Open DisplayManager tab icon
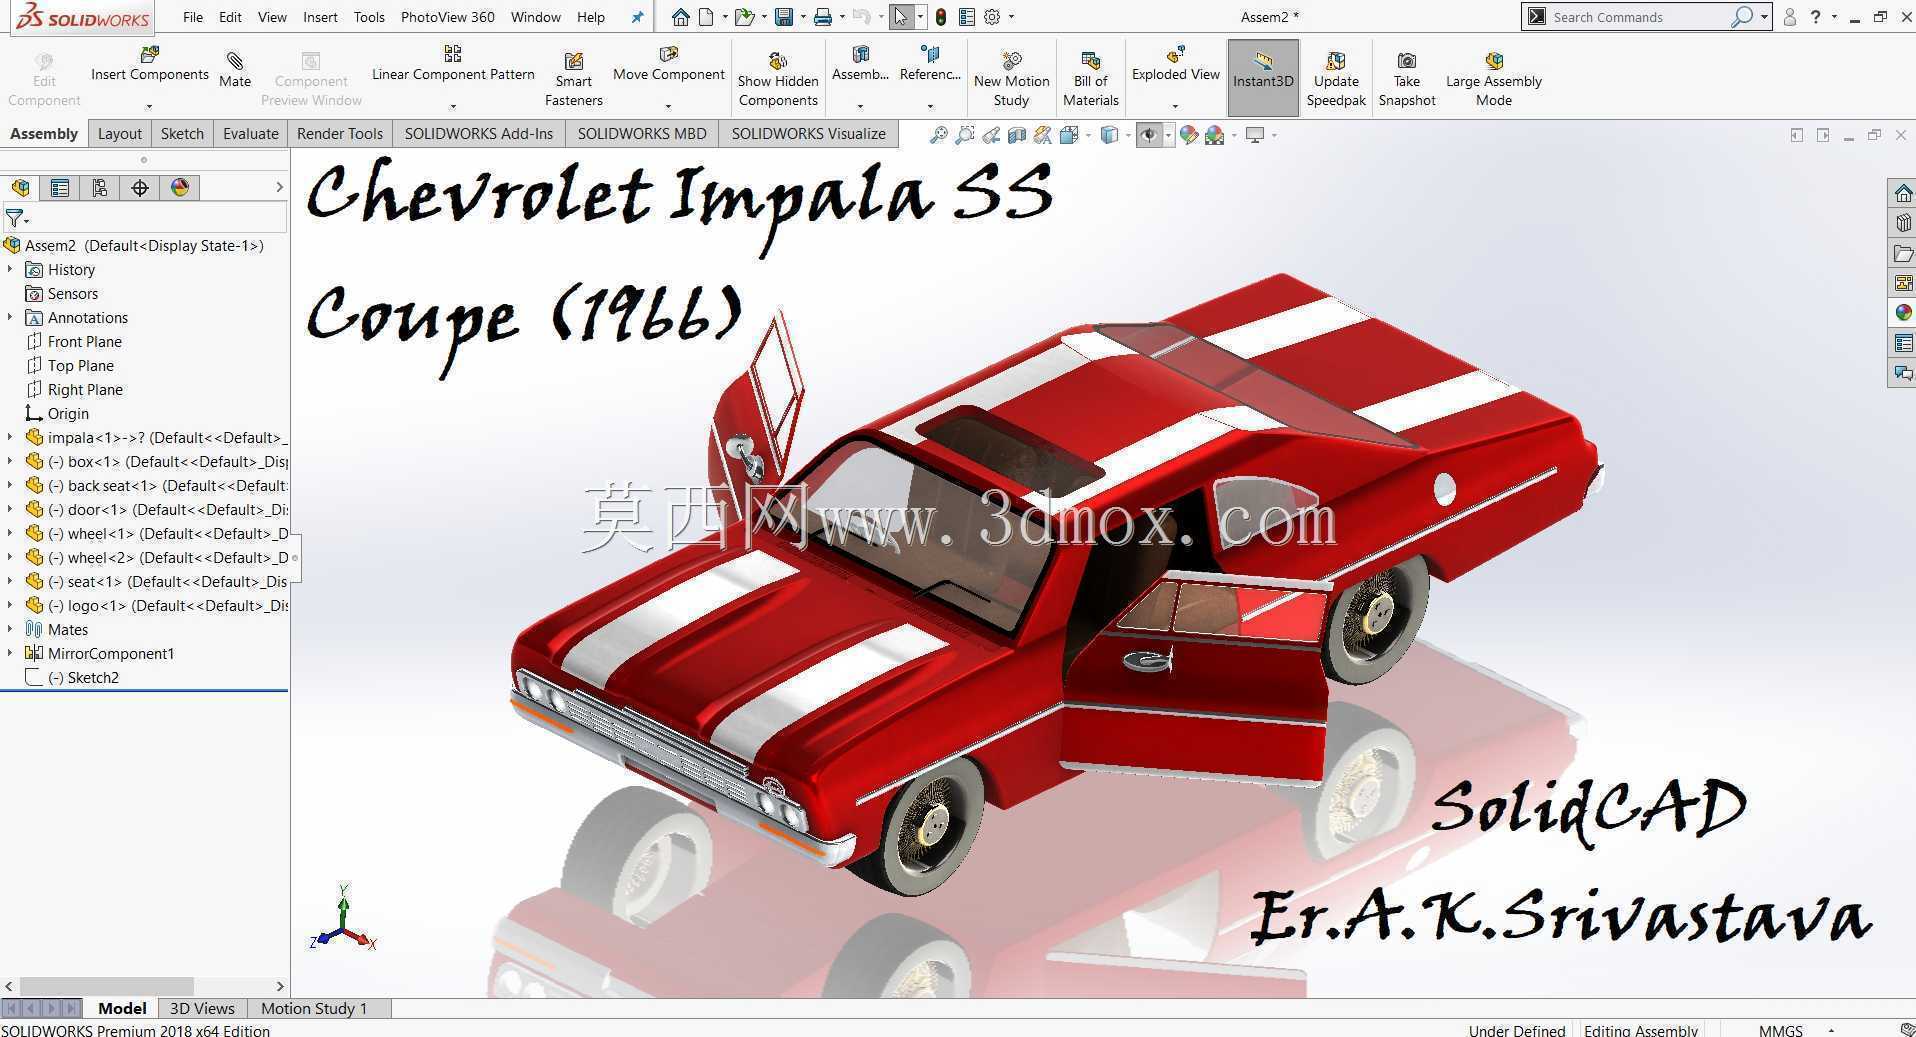The height and width of the screenshot is (1037, 1916). [180, 188]
